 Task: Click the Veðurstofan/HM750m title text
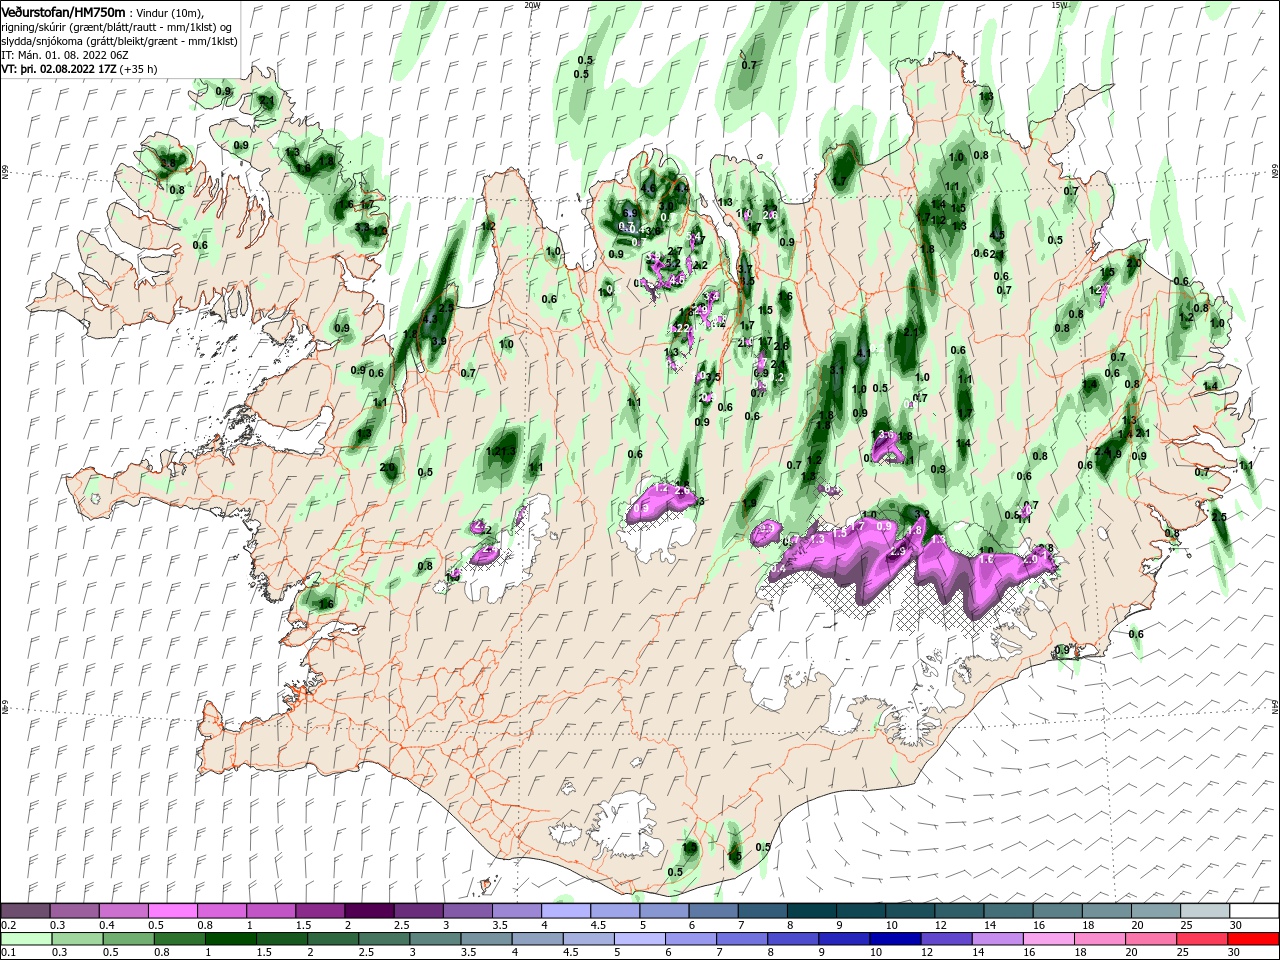click(x=62, y=12)
